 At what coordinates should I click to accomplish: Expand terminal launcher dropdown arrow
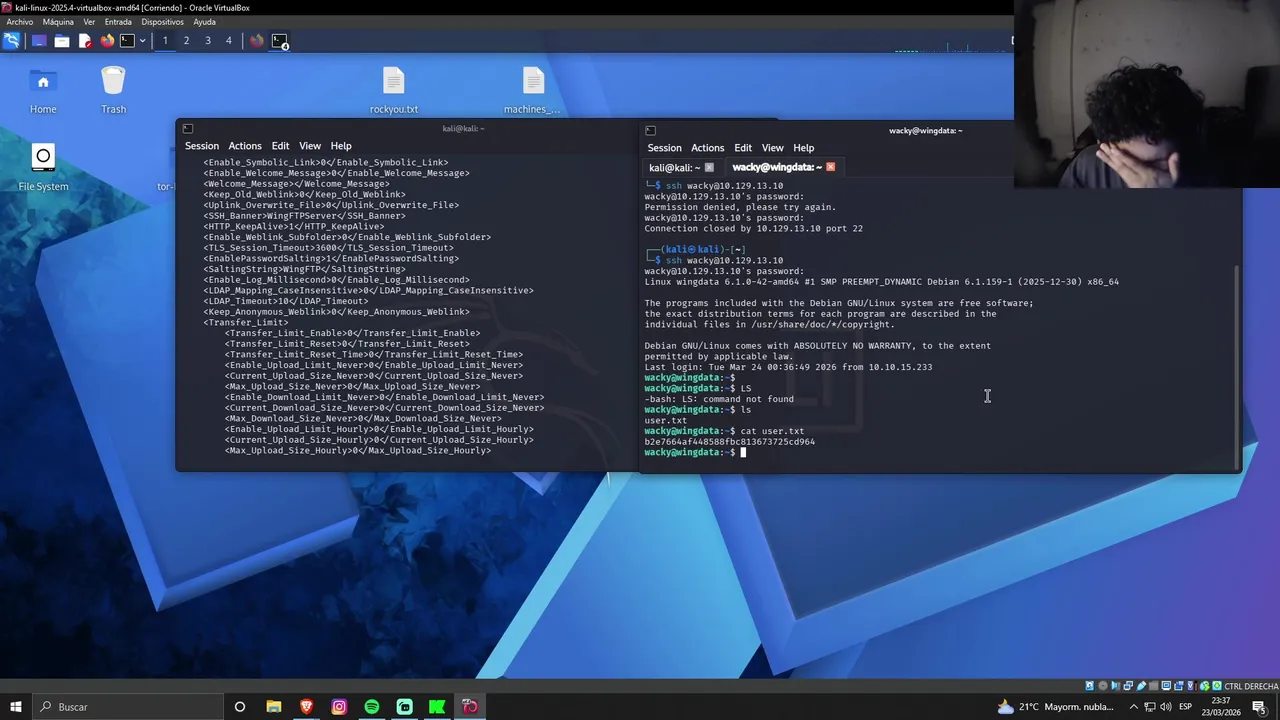(142, 41)
